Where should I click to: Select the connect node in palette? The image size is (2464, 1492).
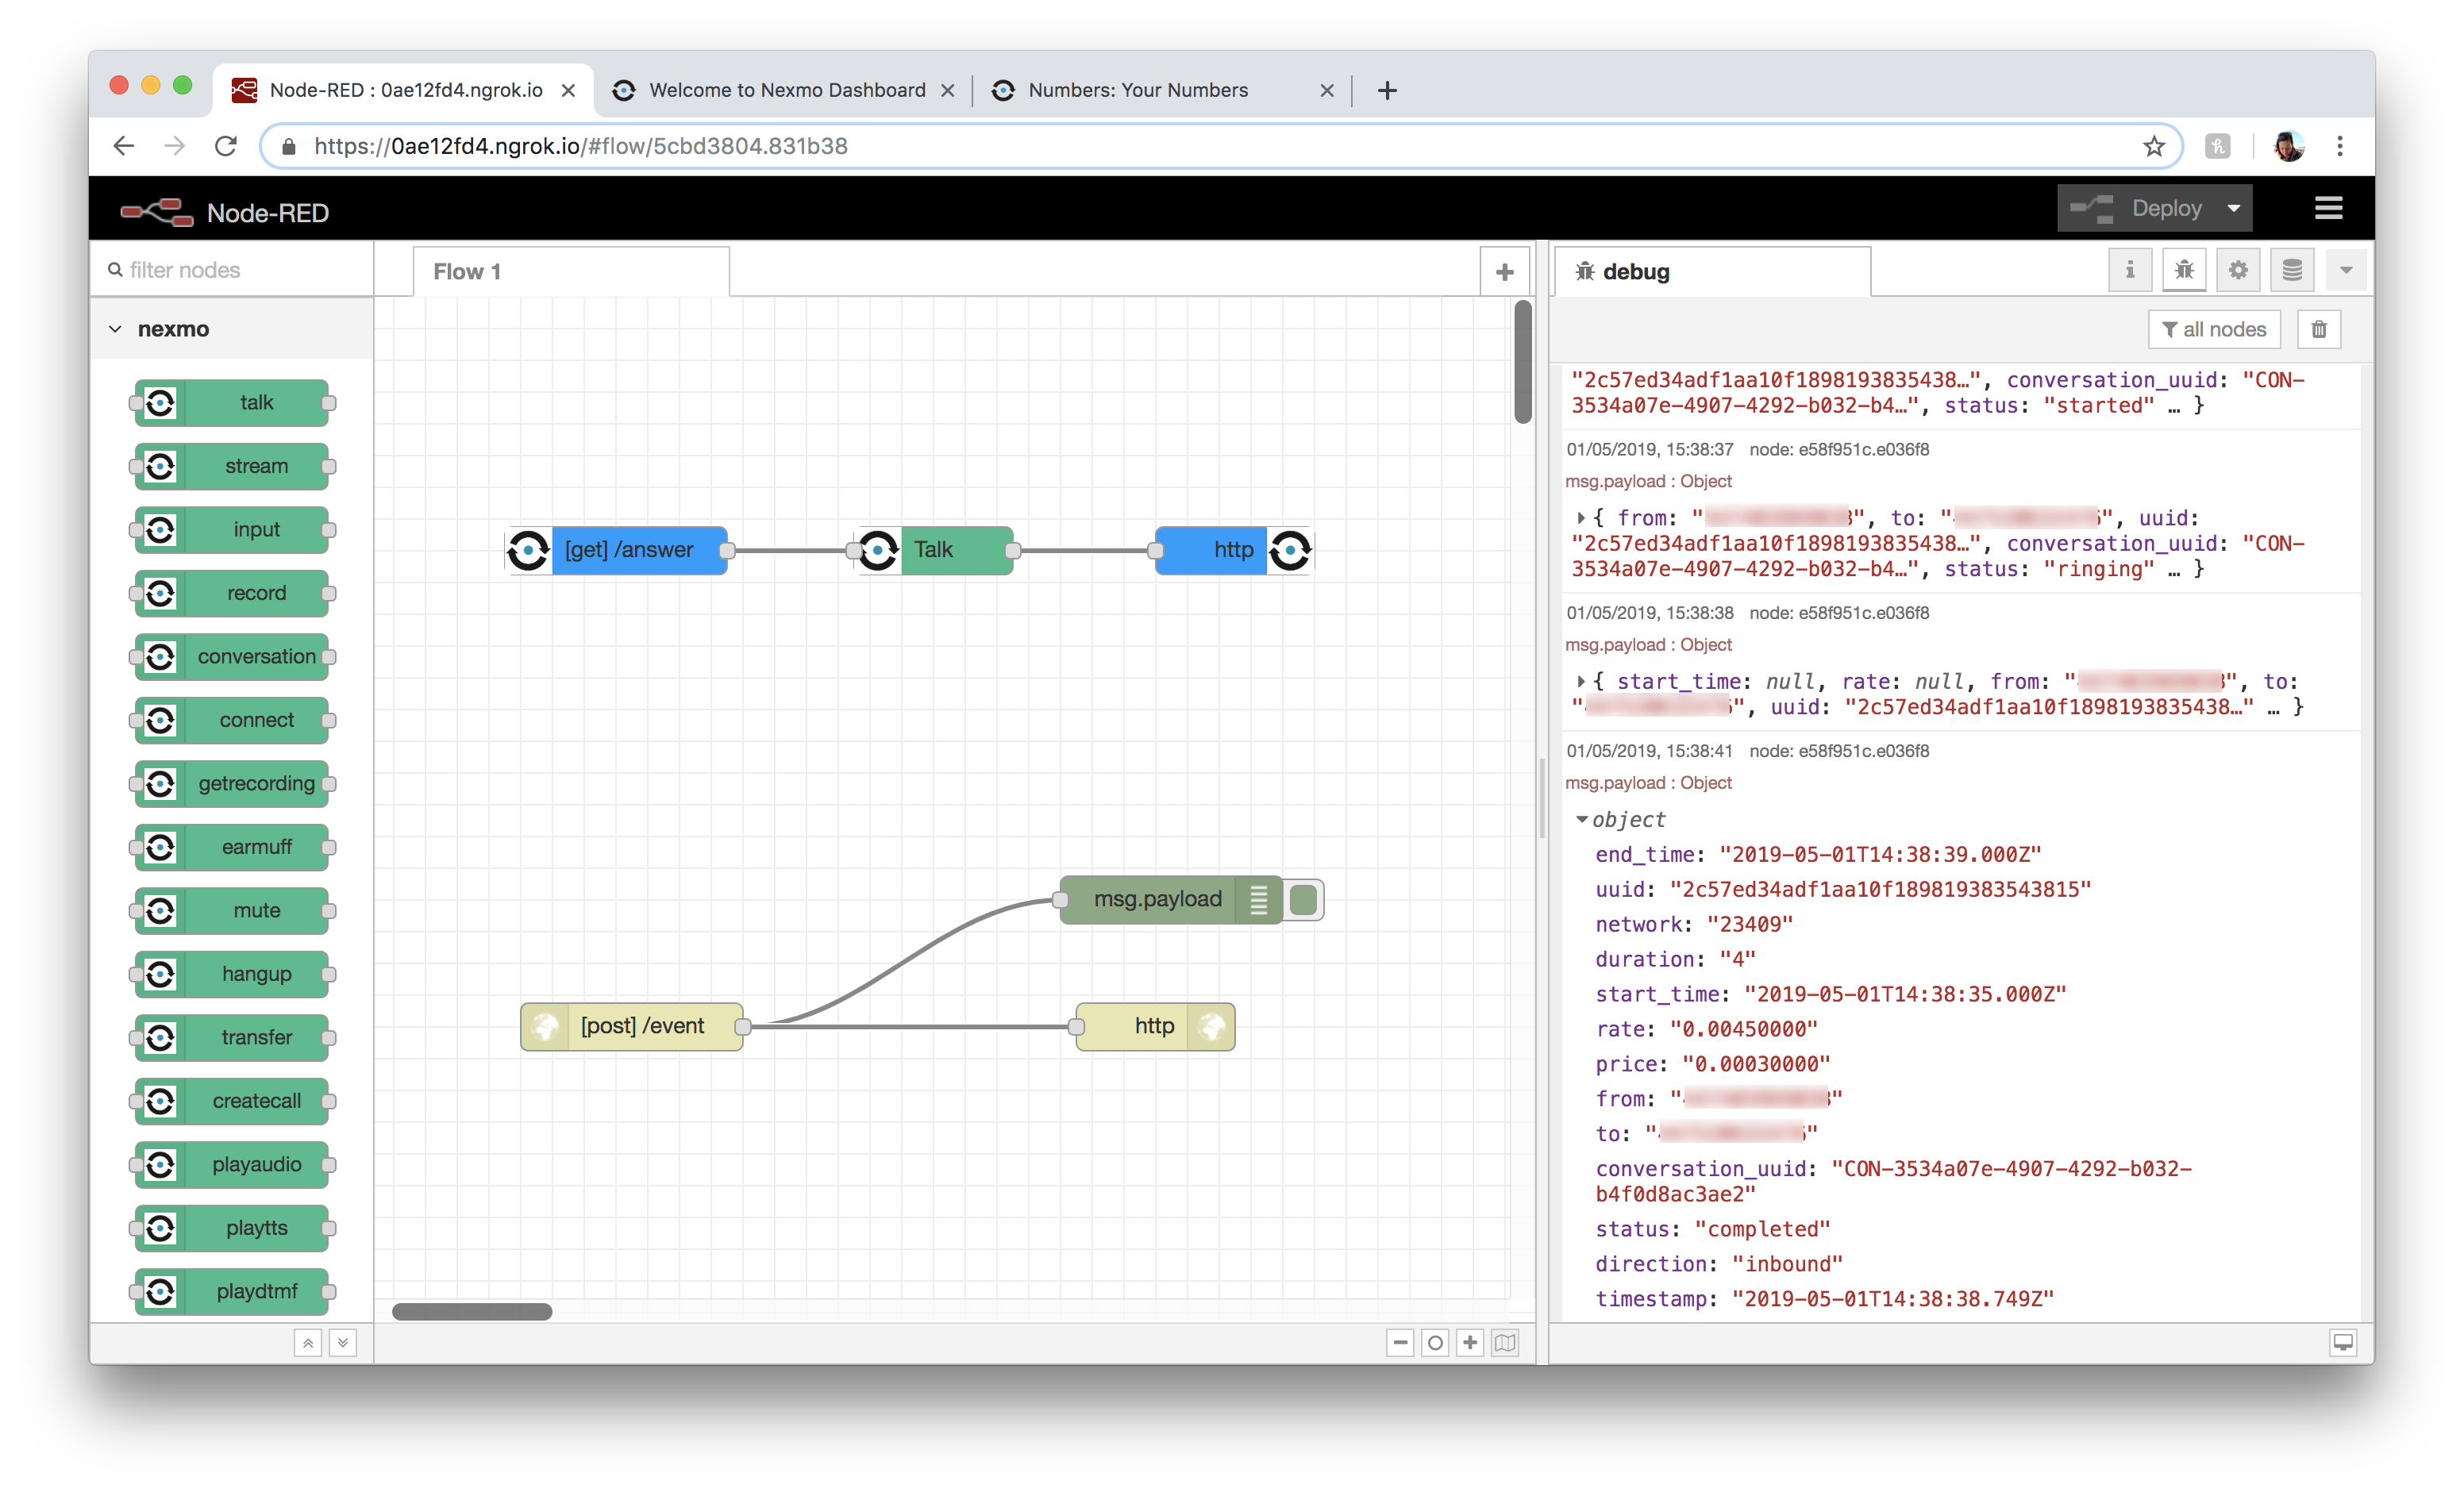(232, 720)
